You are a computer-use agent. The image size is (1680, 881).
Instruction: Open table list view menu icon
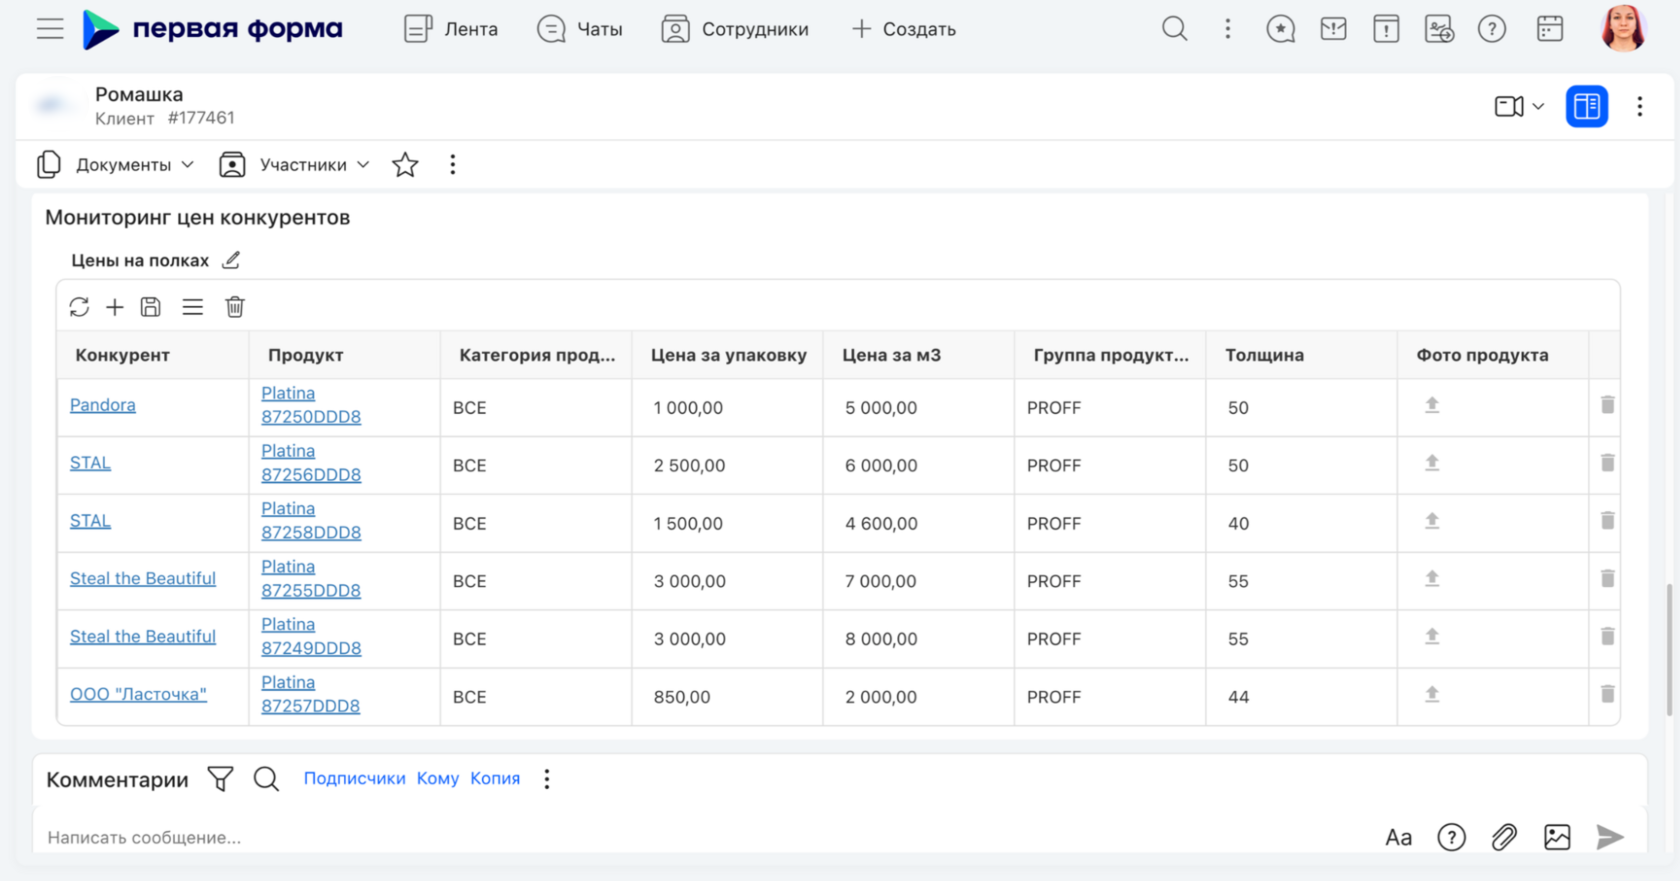point(193,307)
